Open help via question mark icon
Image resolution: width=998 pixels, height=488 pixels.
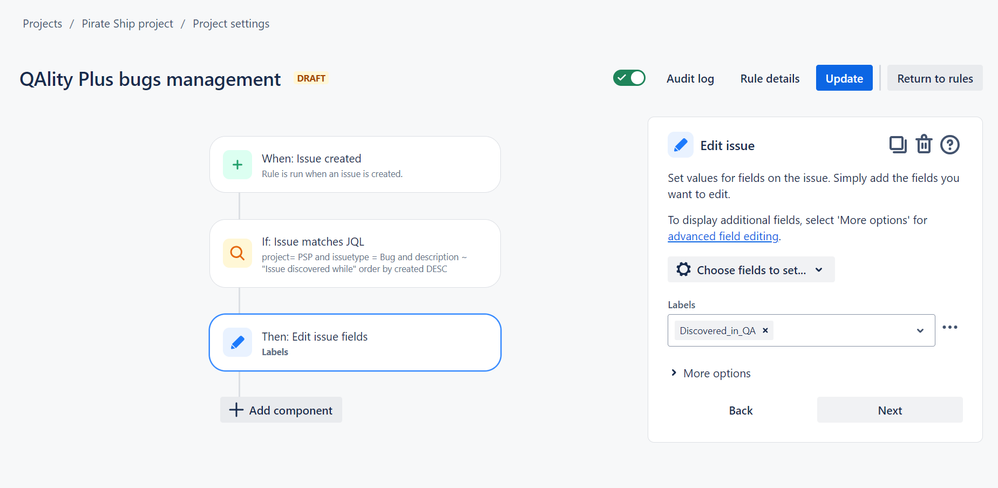click(x=950, y=145)
